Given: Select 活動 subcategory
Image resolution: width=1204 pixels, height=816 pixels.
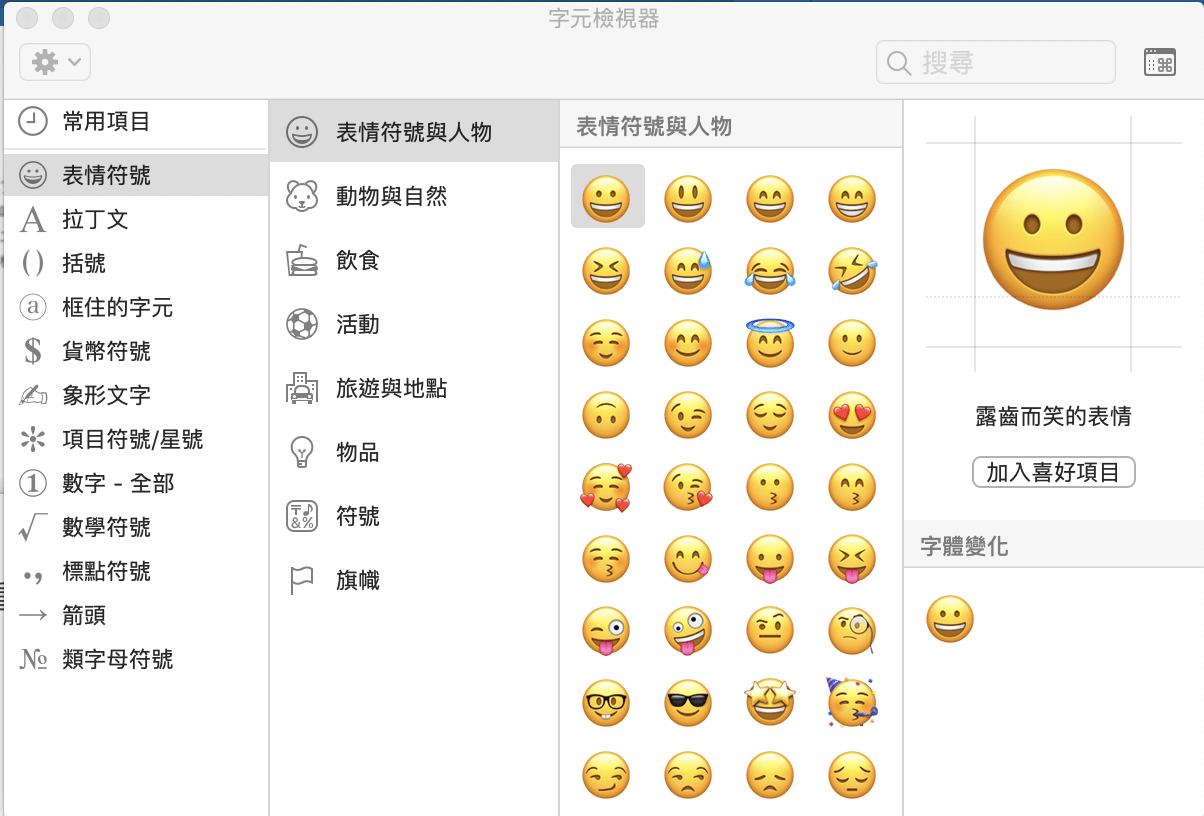Looking at the screenshot, I should [x=414, y=324].
